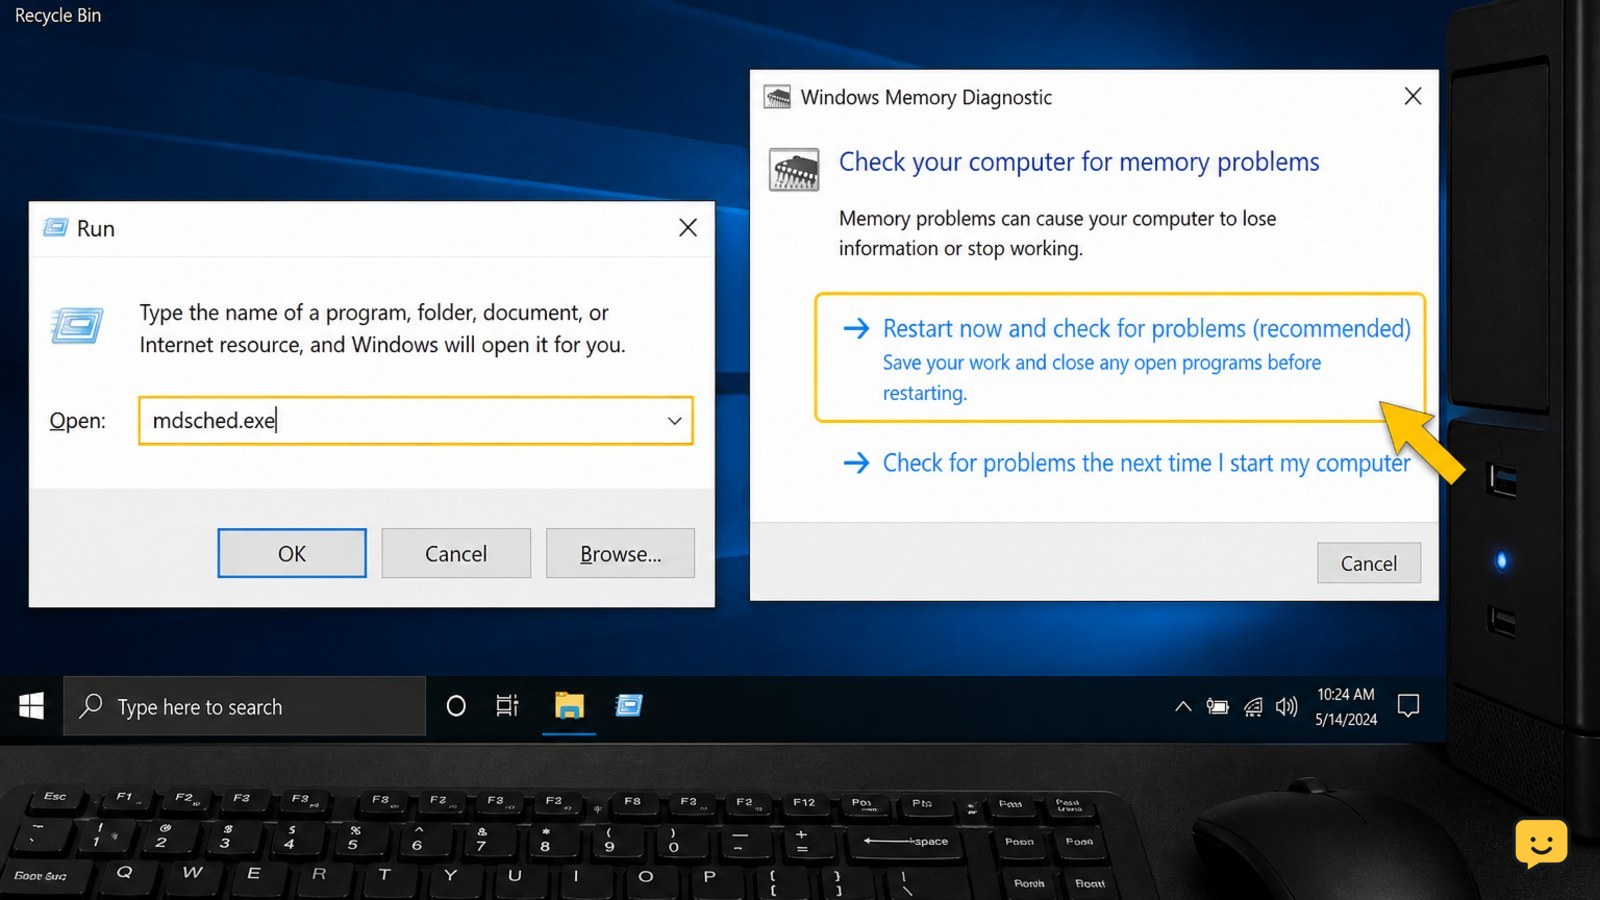Image resolution: width=1600 pixels, height=900 pixels.
Task: Open the Windows Start menu
Action: pyautogui.click(x=31, y=706)
